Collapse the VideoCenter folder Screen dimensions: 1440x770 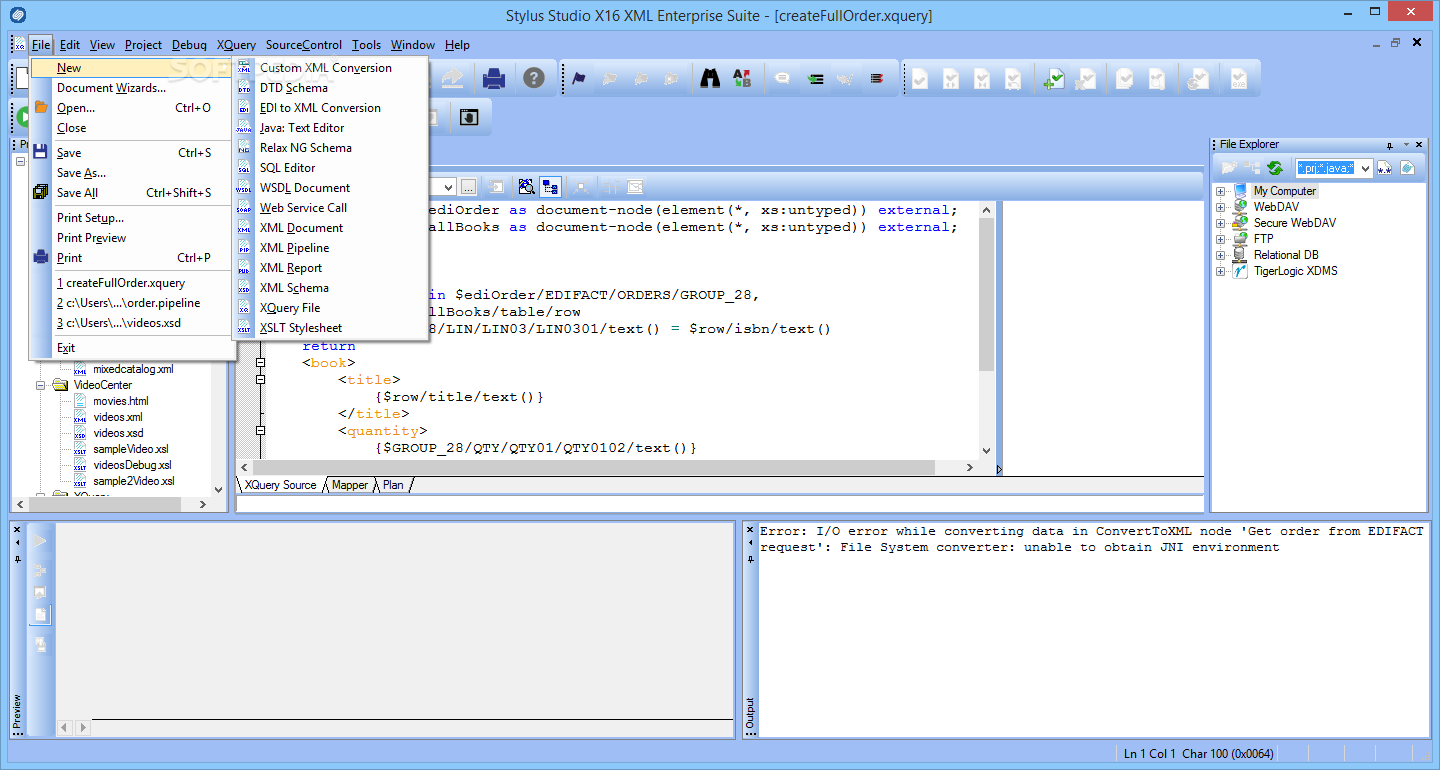(41, 385)
